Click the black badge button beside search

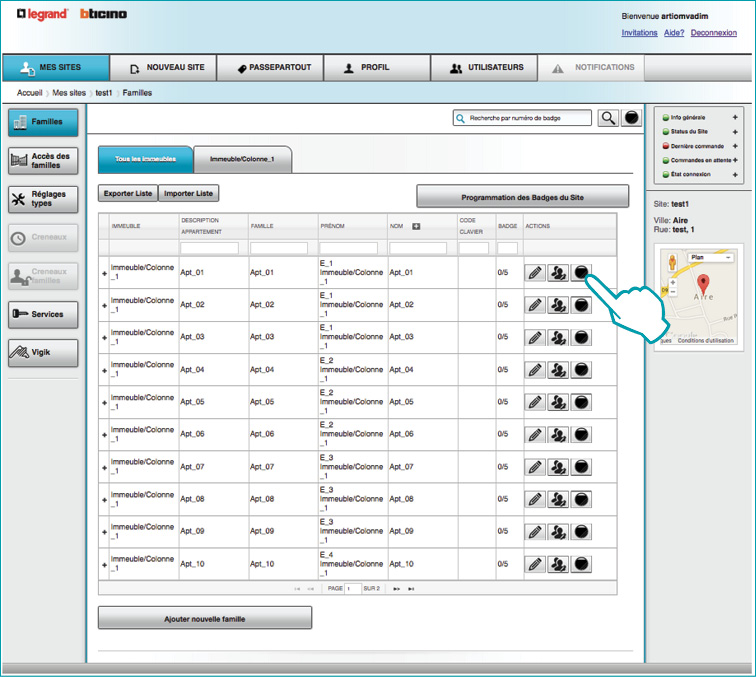(632, 118)
